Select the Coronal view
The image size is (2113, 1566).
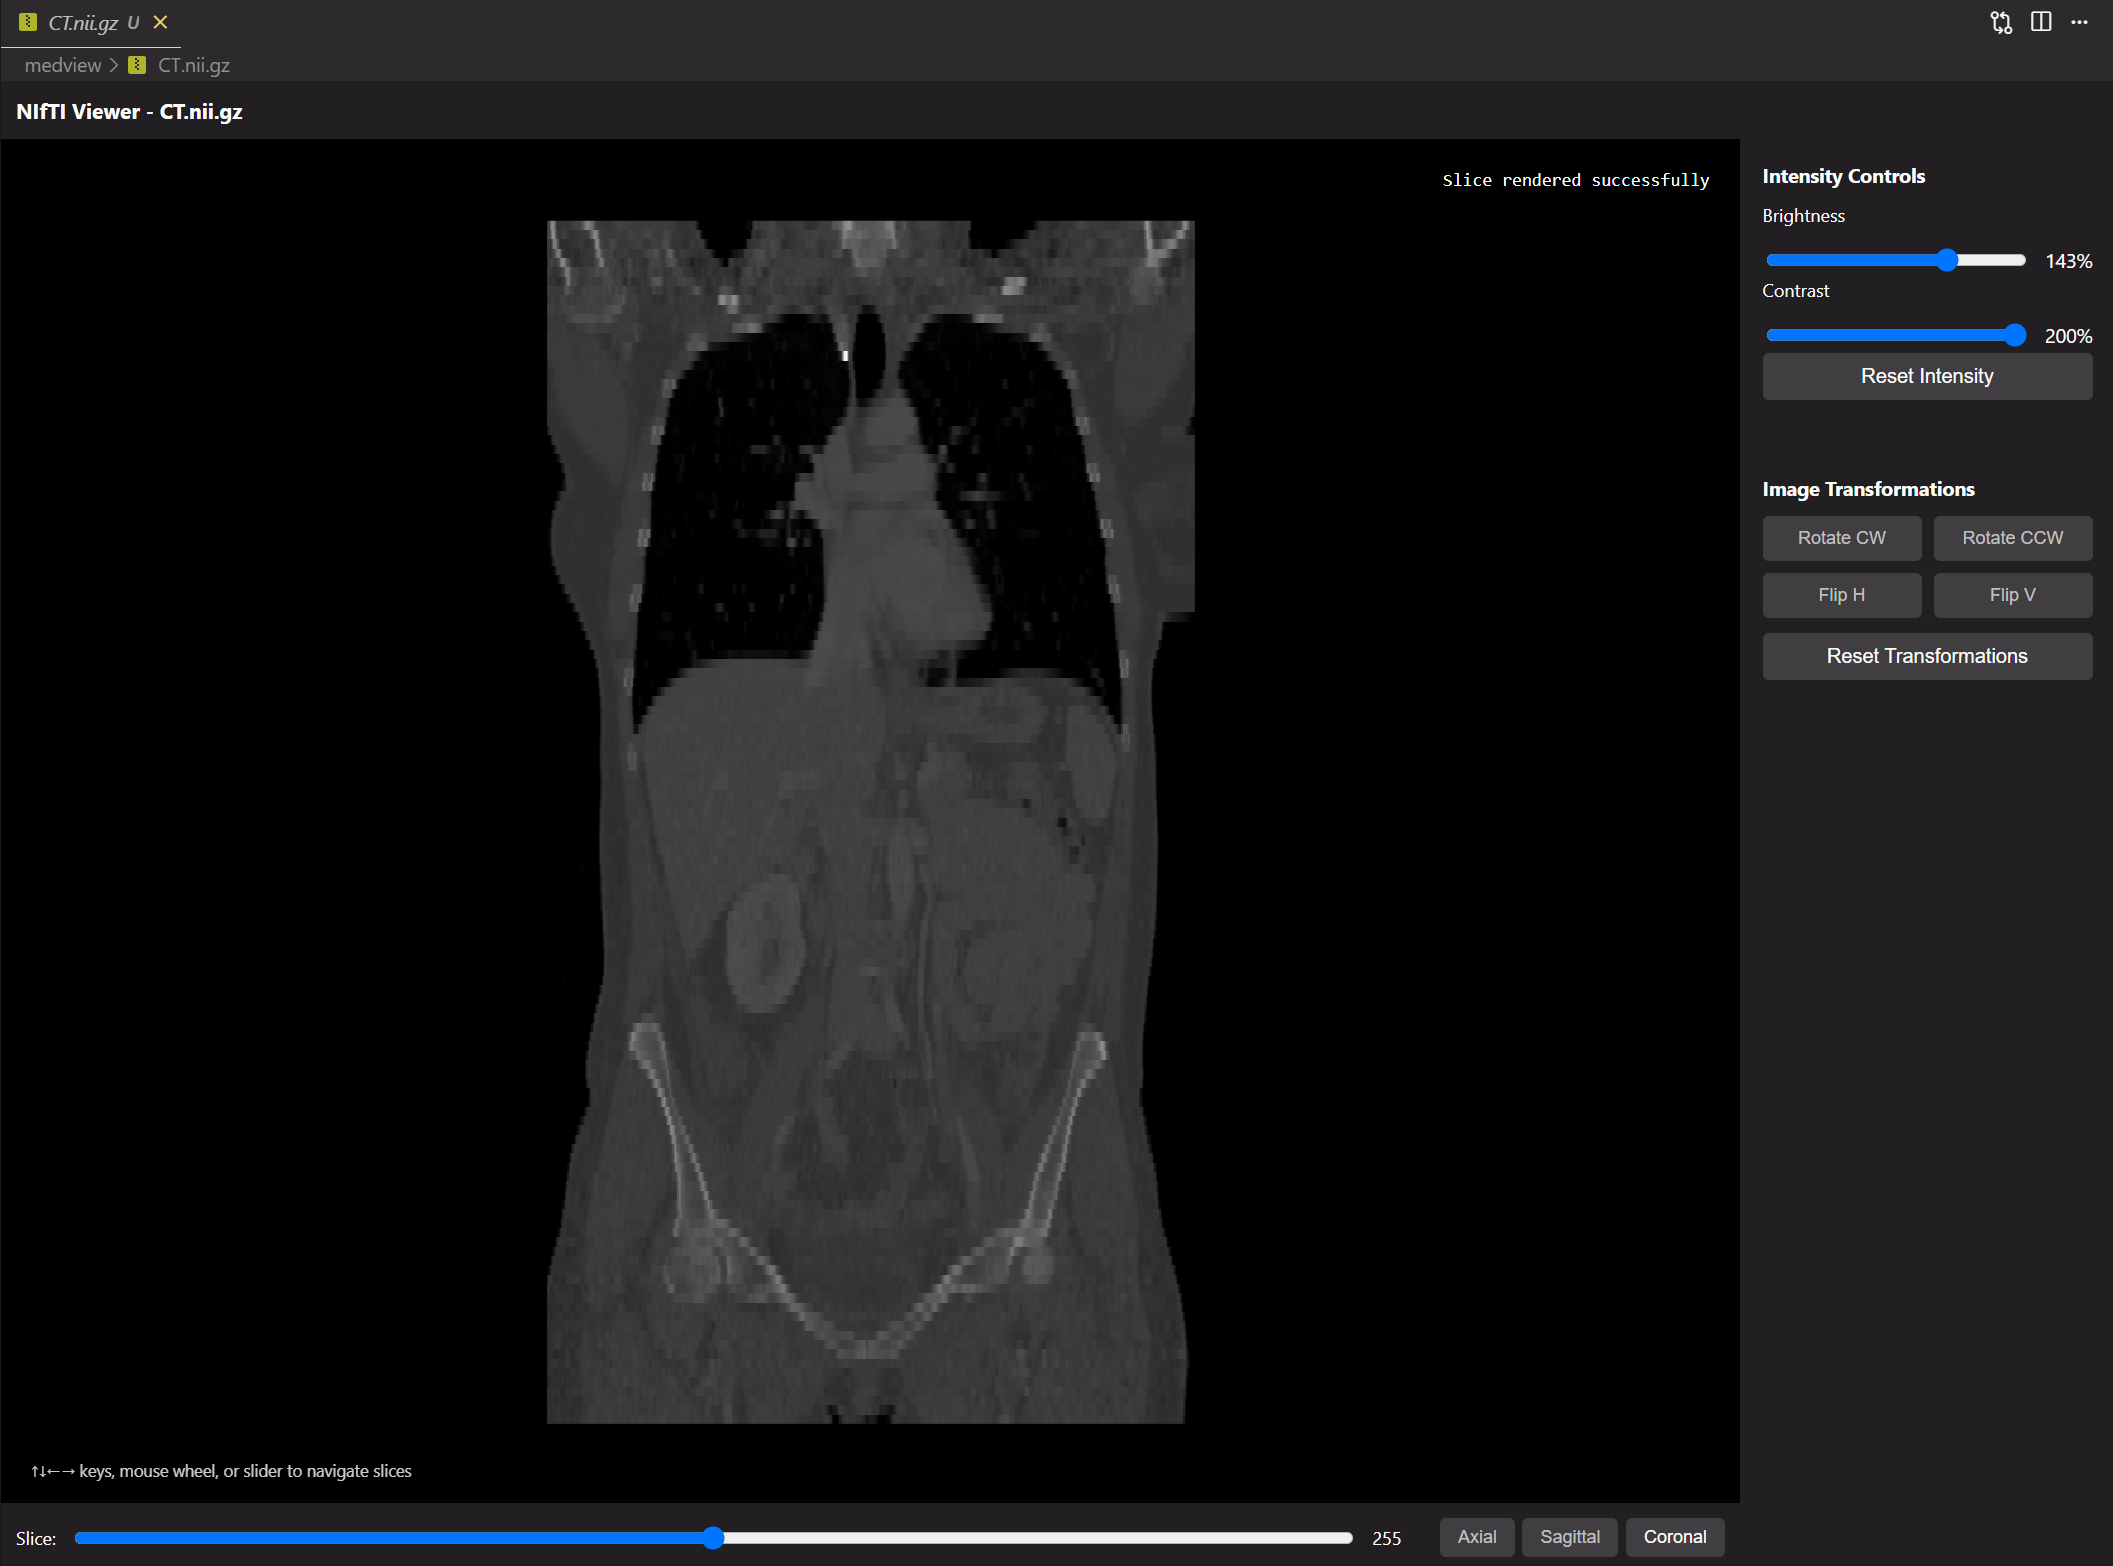point(1675,1537)
